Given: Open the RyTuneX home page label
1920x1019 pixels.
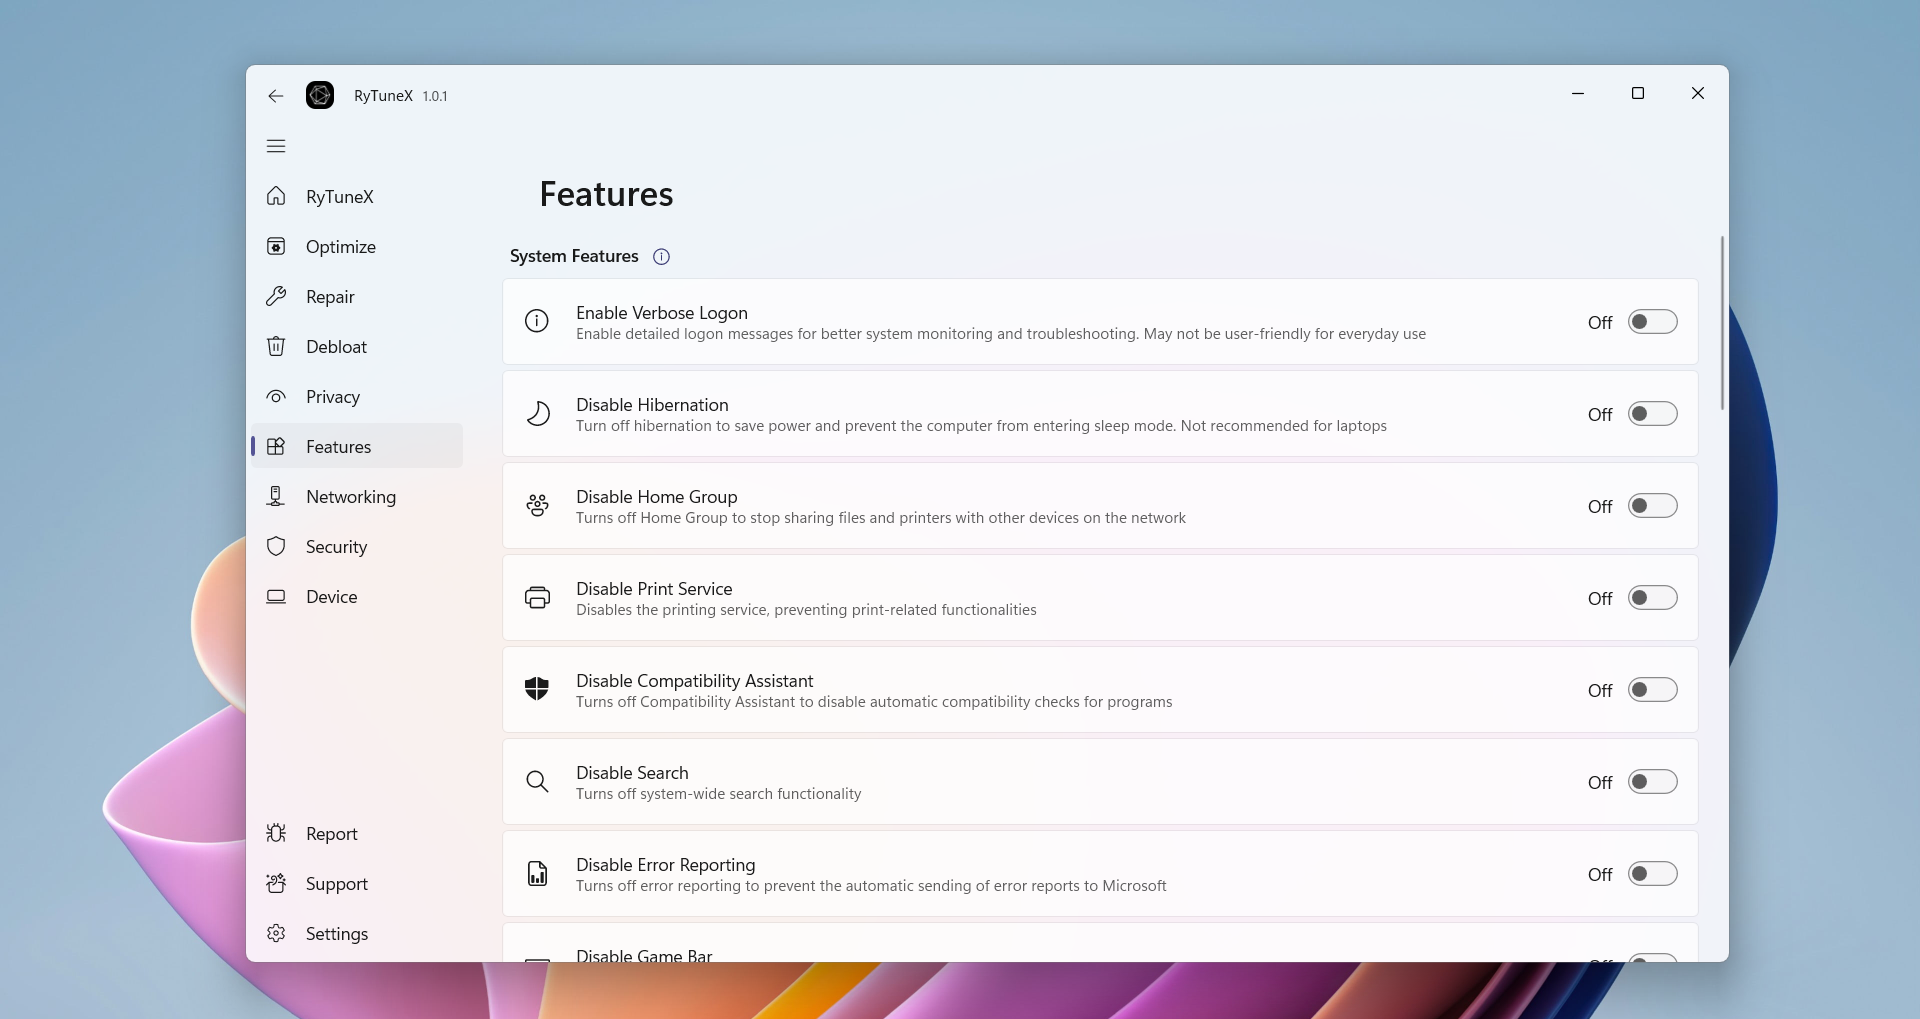Looking at the screenshot, I should pos(340,197).
